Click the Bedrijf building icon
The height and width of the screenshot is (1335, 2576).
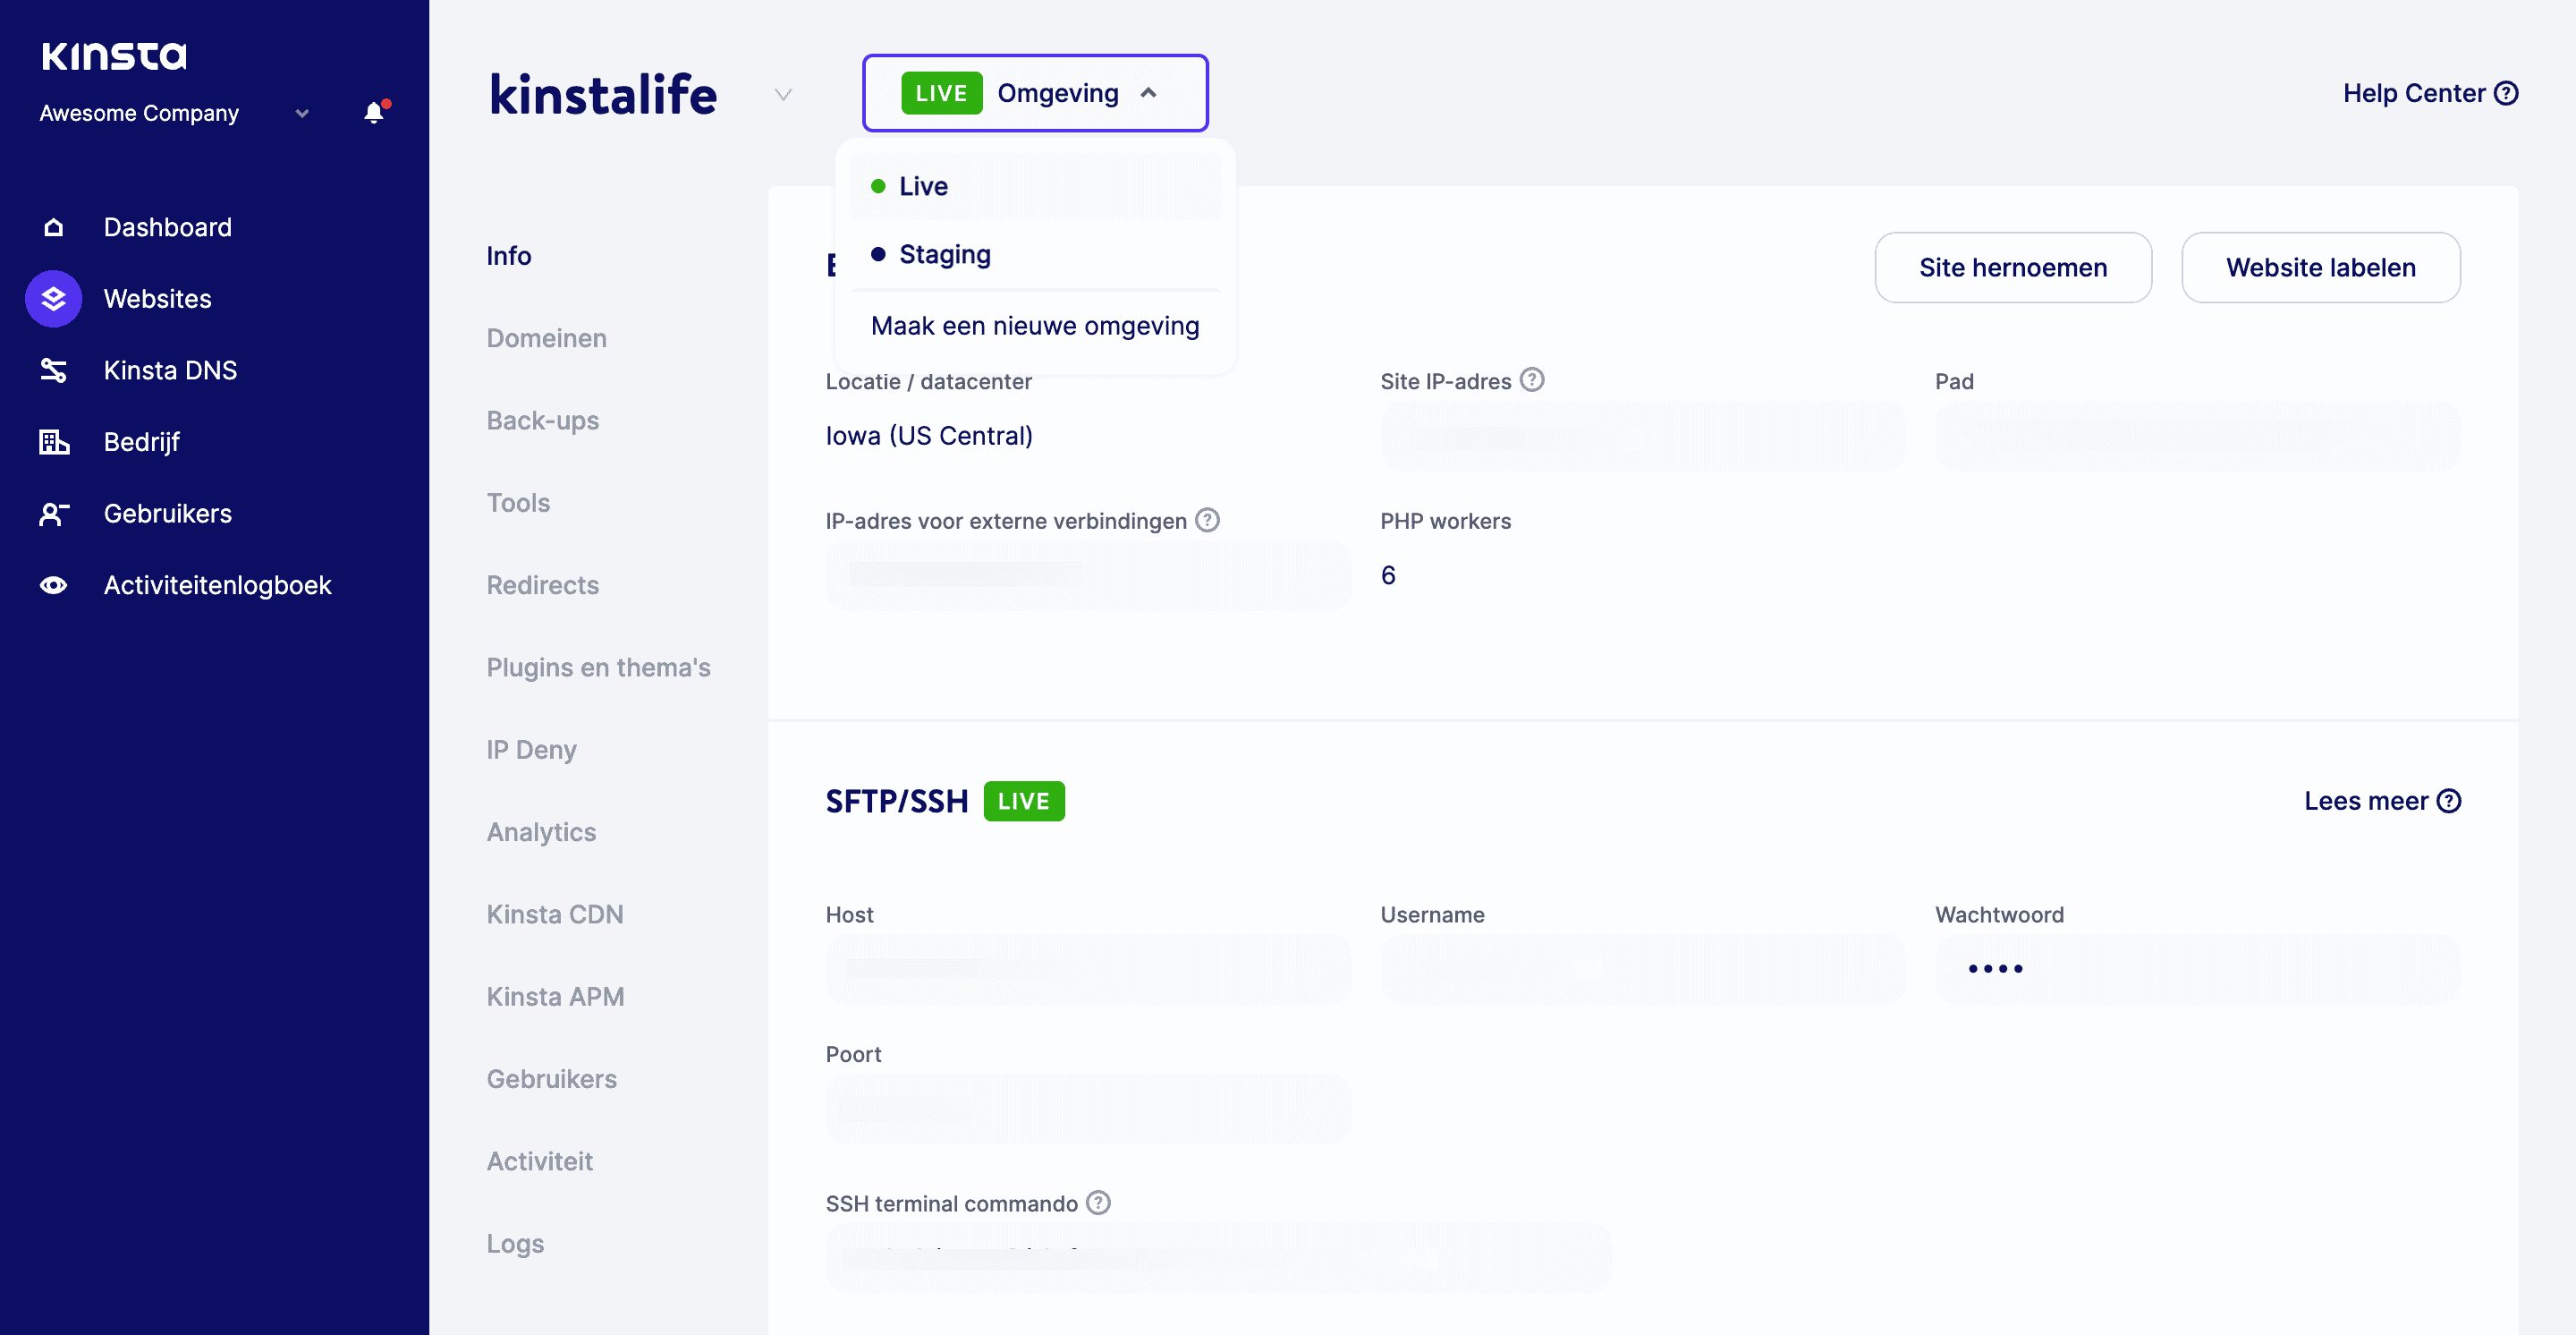click(x=52, y=442)
